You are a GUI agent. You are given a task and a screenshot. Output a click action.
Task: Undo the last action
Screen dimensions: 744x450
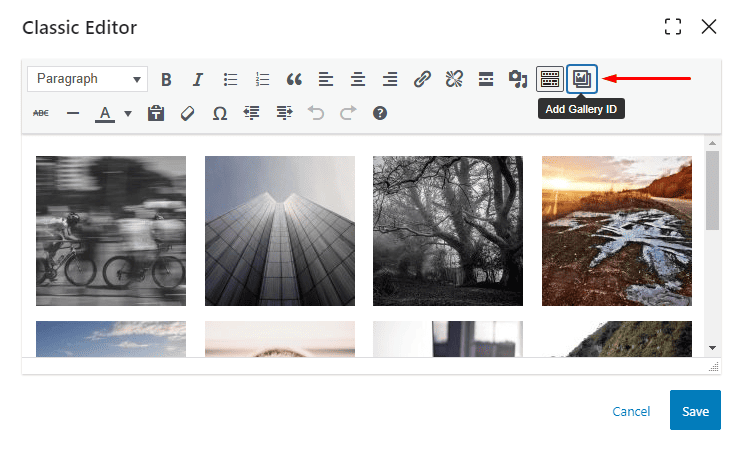(x=316, y=113)
